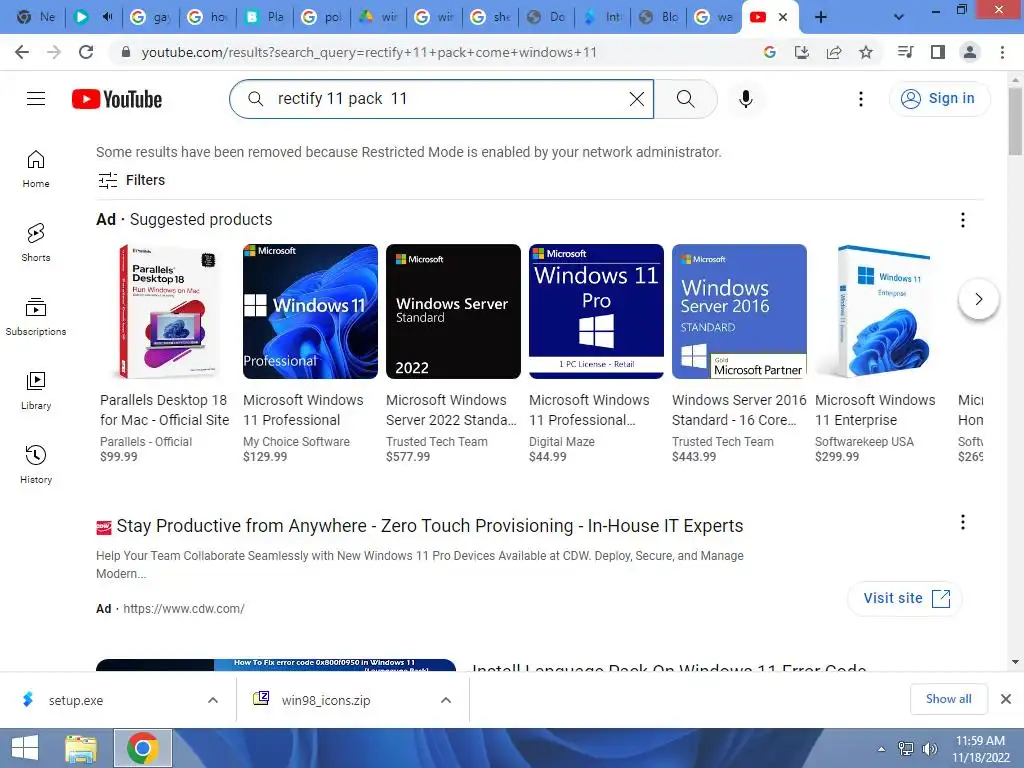This screenshot has height=768, width=1024.
Task: Click page vertical scrollbar thumb
Action: (x=1015, y=122)
